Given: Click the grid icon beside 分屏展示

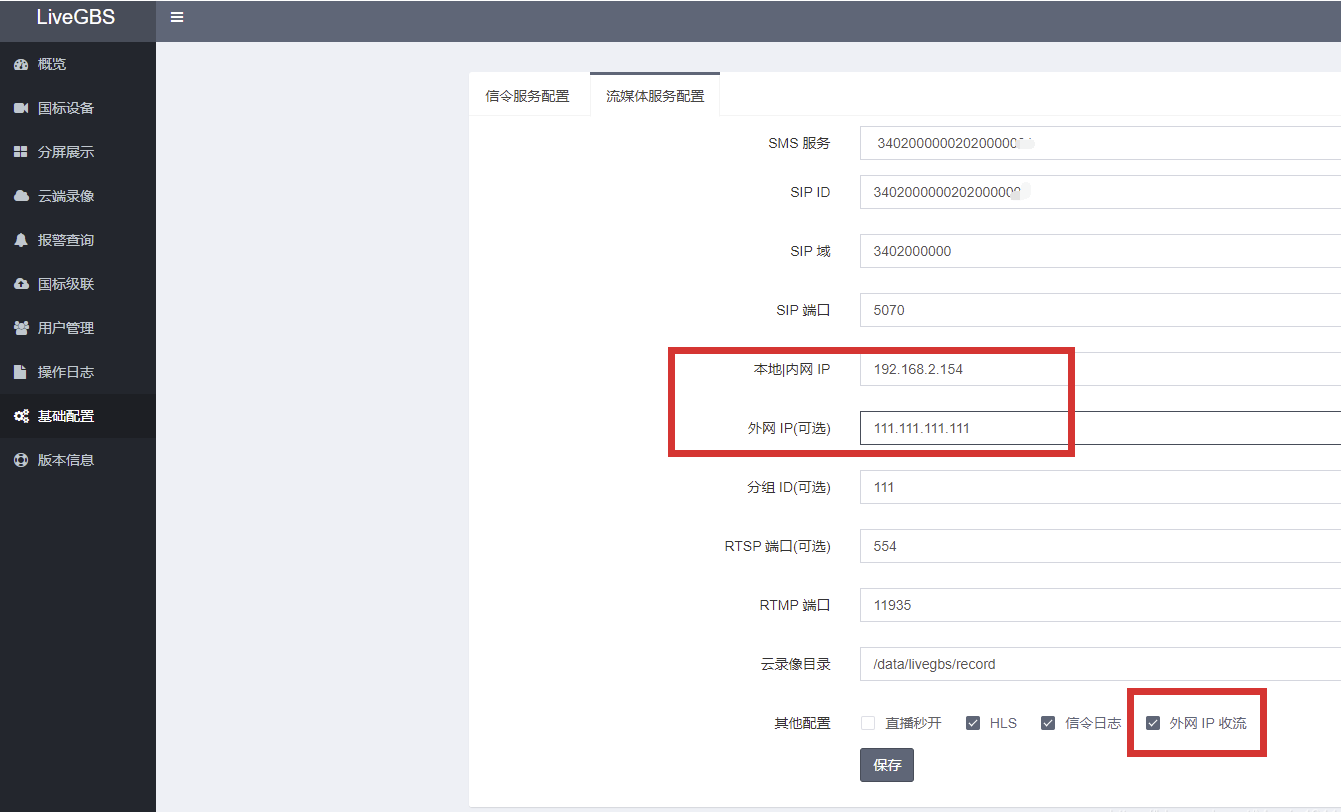Looking at the screenshot, I should (21, 152).
